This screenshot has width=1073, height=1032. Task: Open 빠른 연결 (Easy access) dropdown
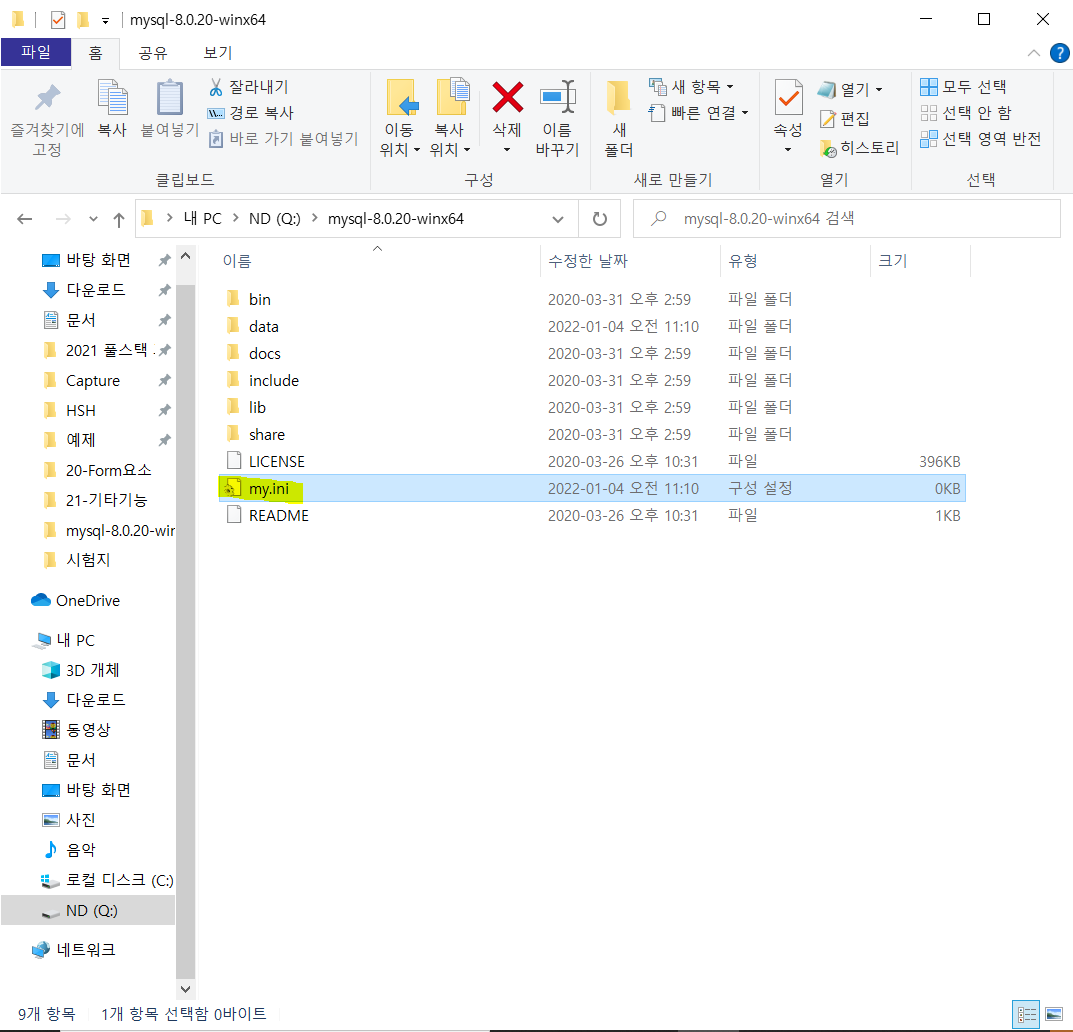tap(699, 113)
